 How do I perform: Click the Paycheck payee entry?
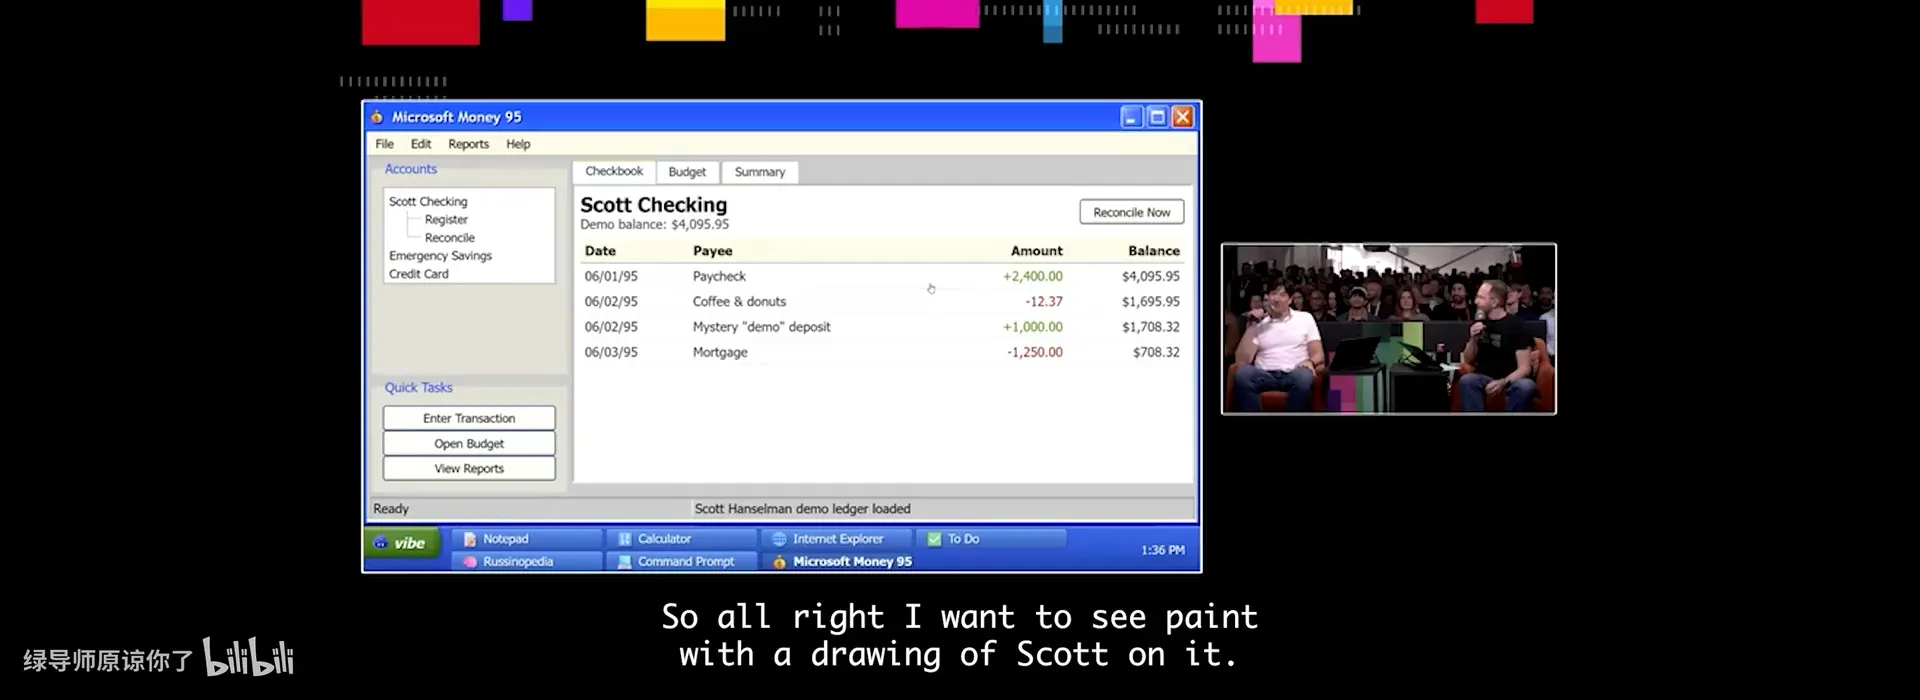[x=720, y=276]
